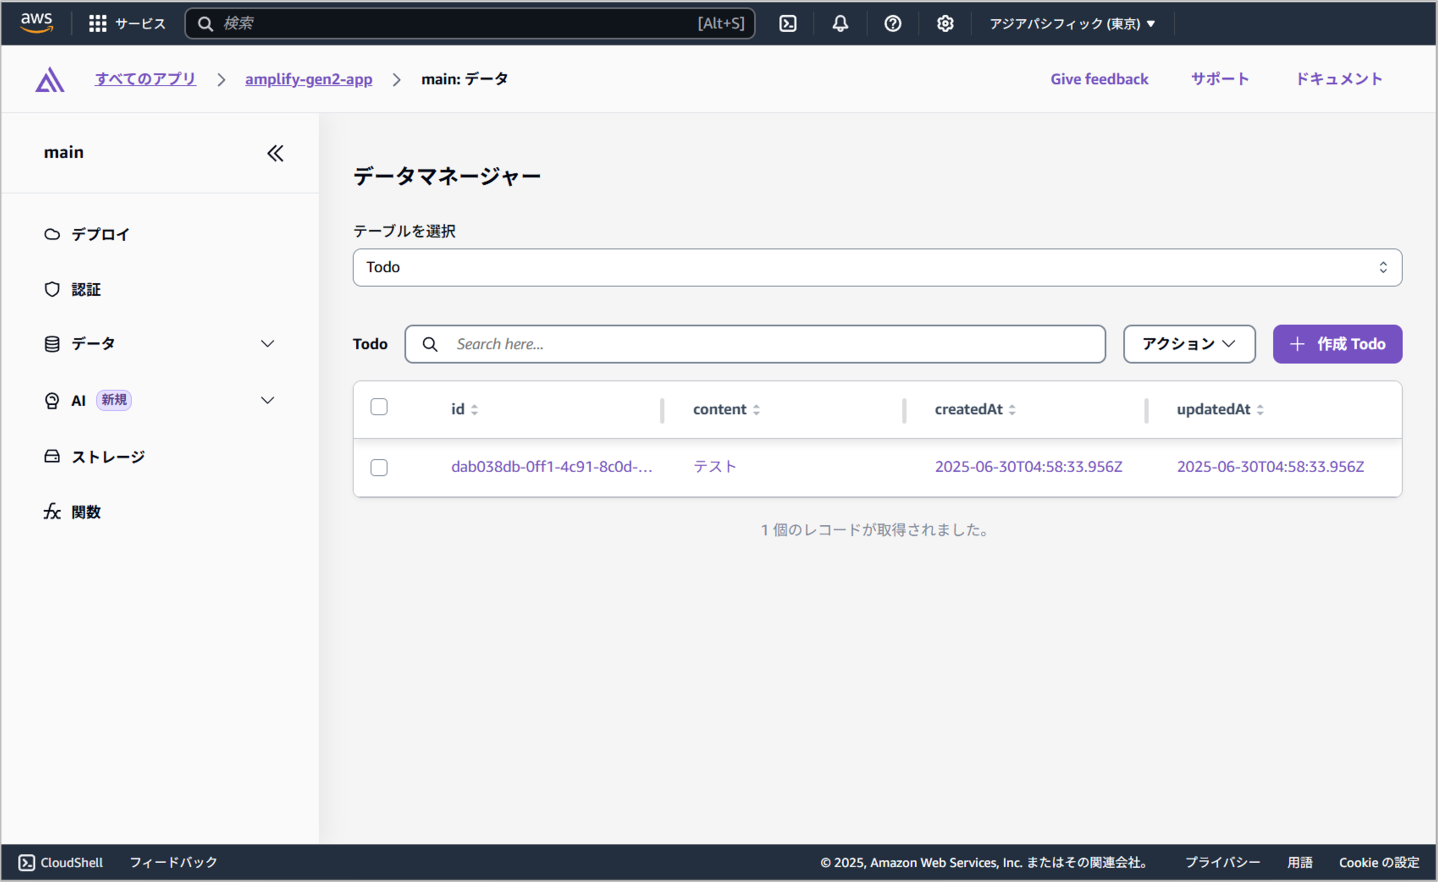Click the CloudShell footer label

click(x=71, y=862)
